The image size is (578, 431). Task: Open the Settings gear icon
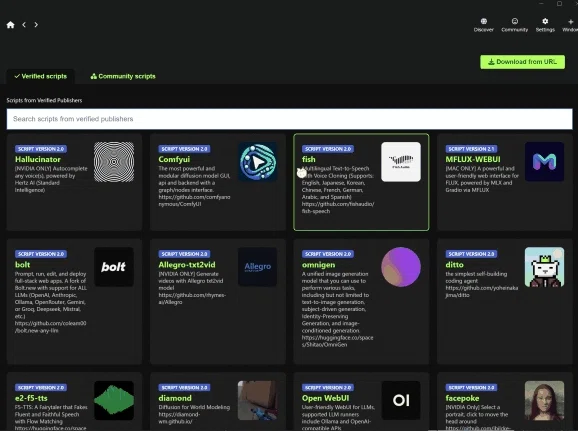(545, 21)
